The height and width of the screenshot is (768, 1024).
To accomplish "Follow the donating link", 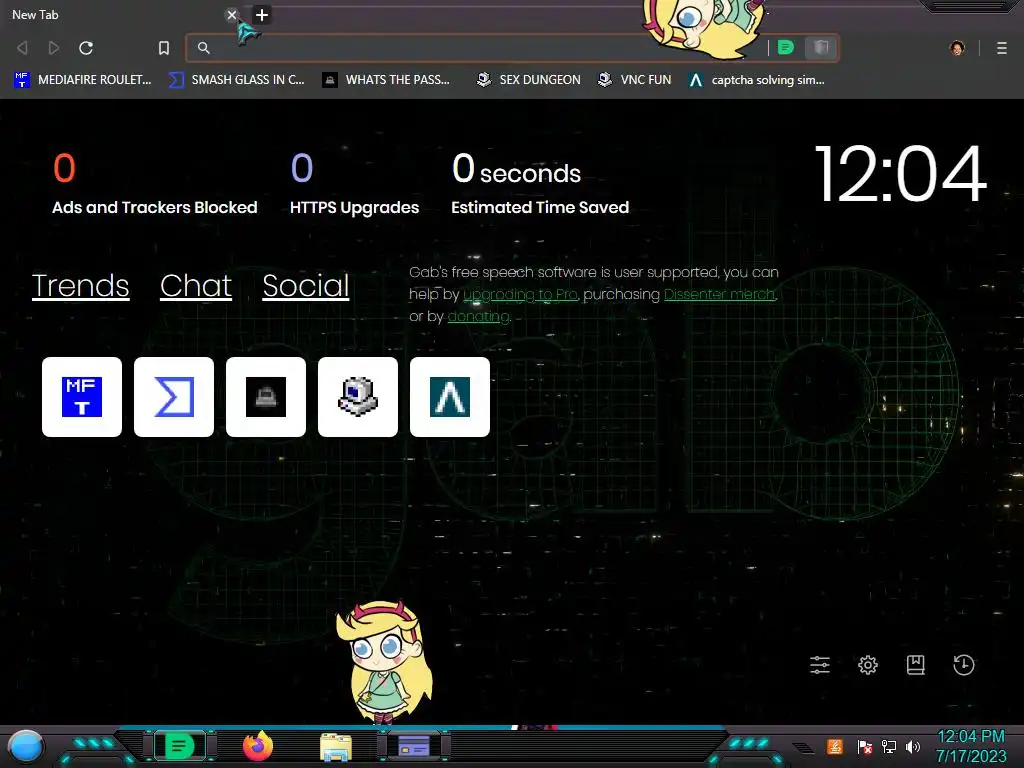I will [x=478, y=317].
